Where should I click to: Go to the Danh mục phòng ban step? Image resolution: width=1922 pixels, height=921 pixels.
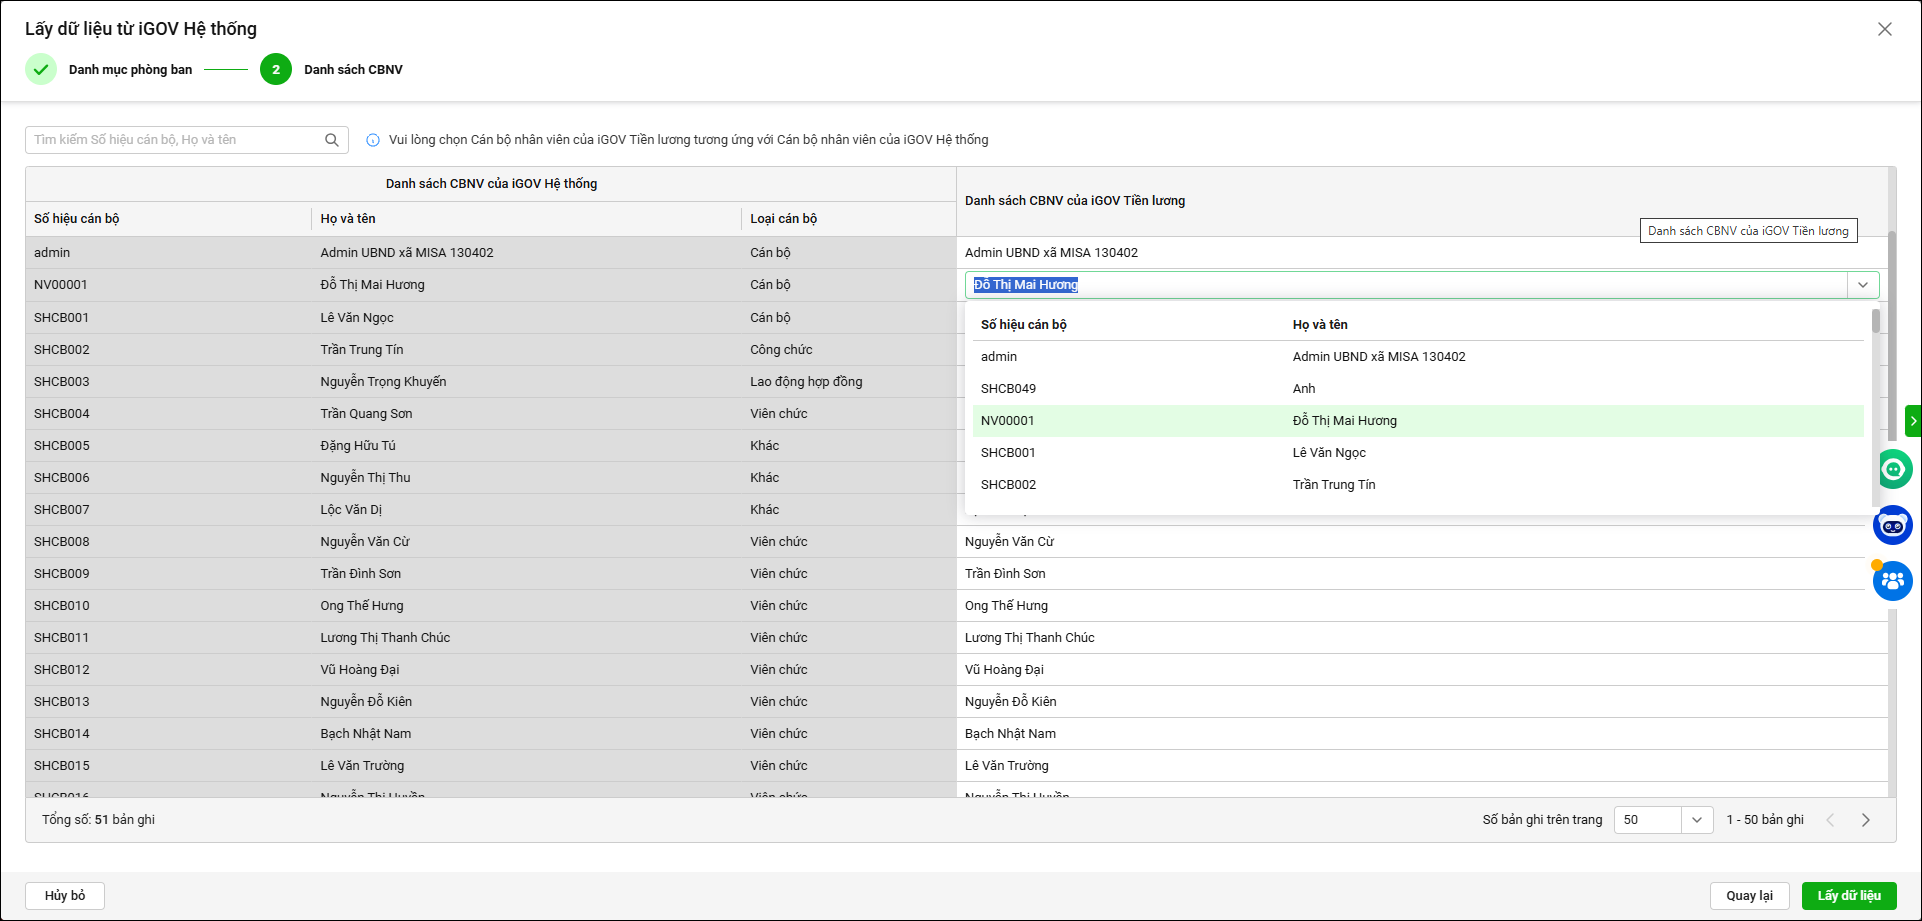(x=130, y=70)
